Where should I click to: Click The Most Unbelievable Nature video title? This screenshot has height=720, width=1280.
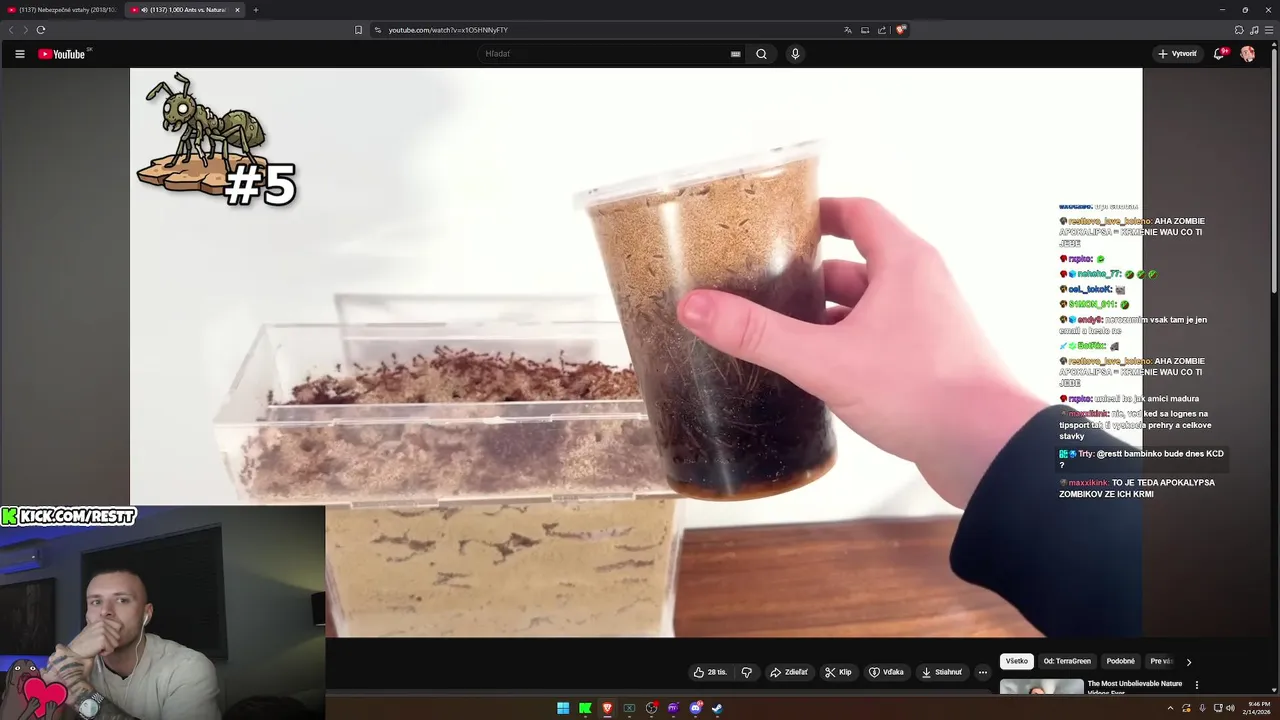point(1135,687)
